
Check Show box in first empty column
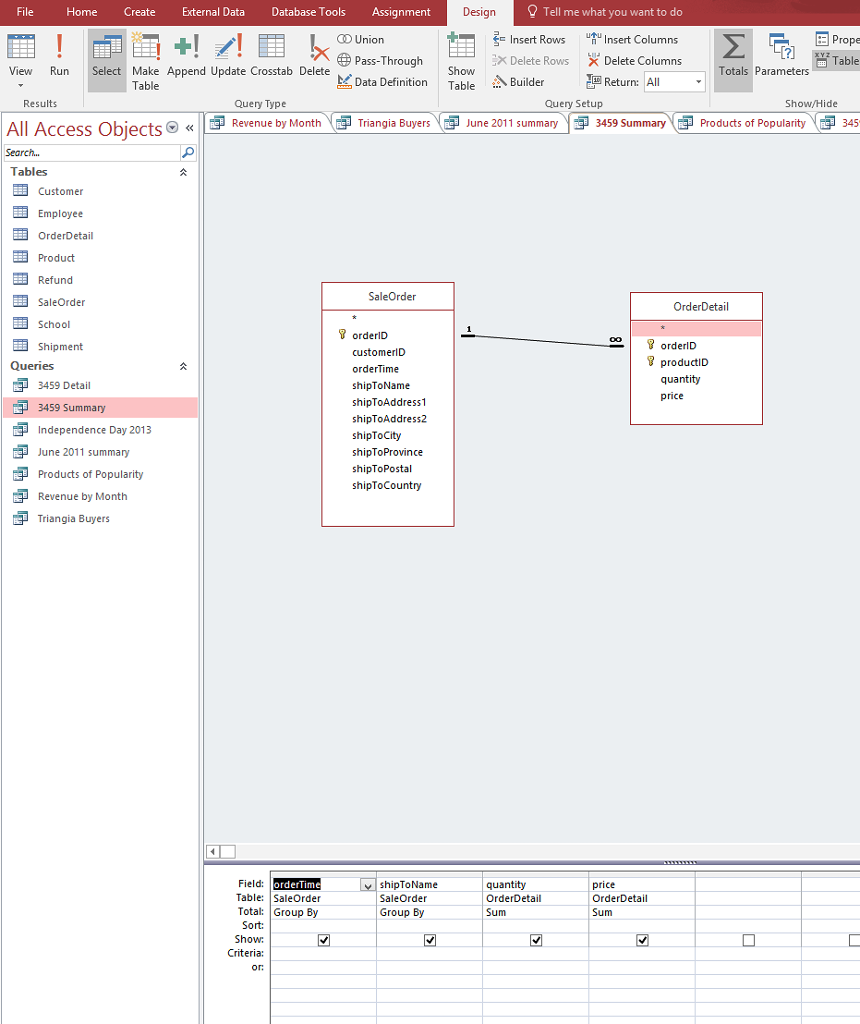[x=749, y=940]
